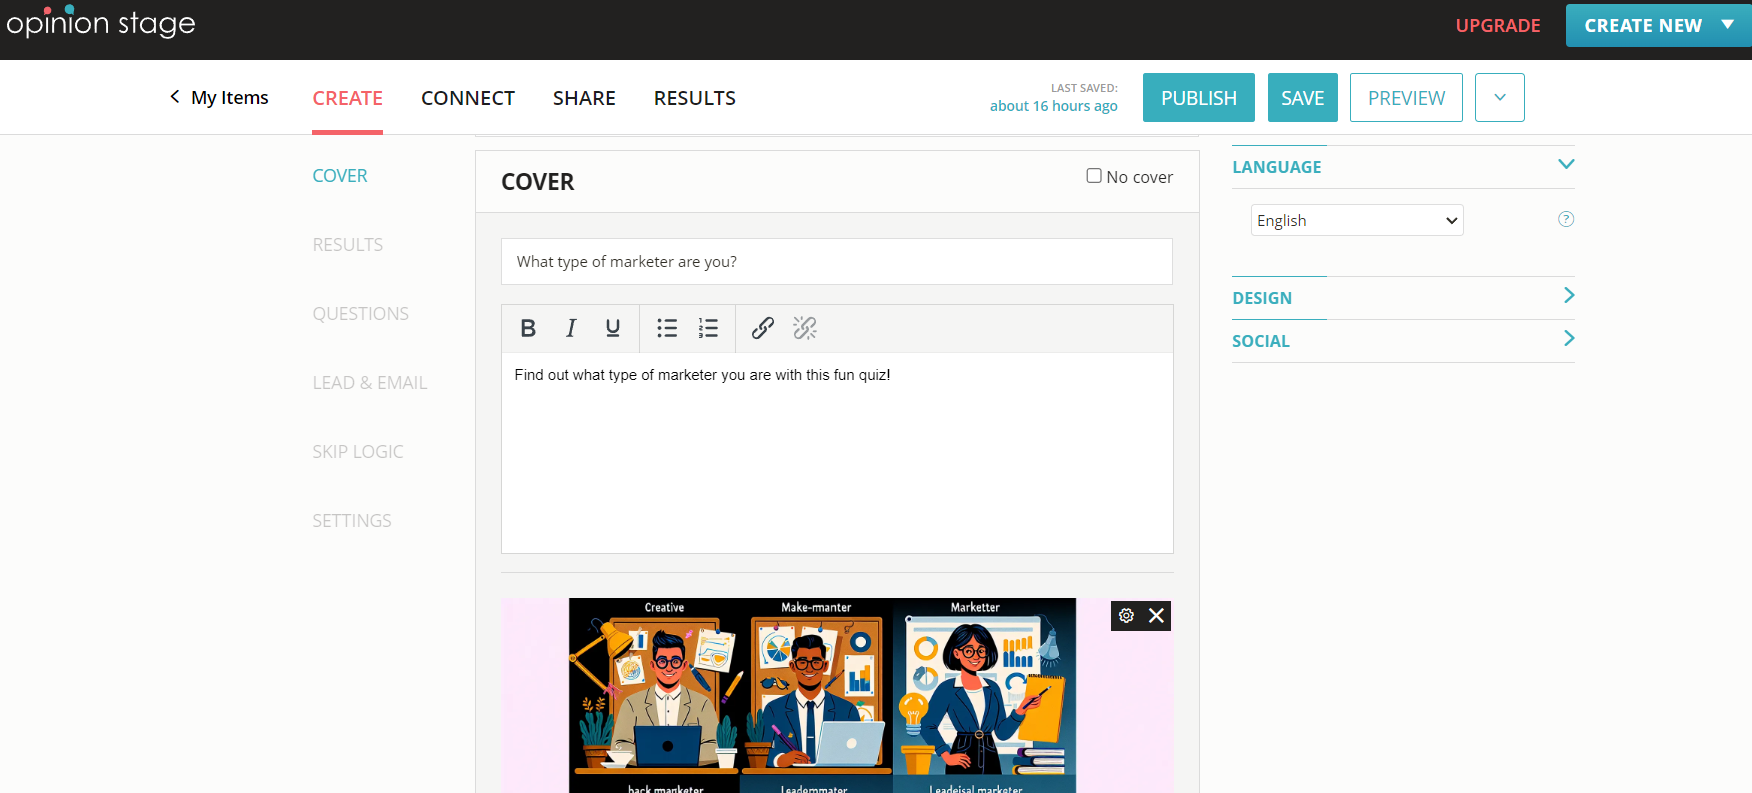This screenshot has height=793, width=1752.
Task: Insert a bulleted list
Action: (x=667, y=328)
